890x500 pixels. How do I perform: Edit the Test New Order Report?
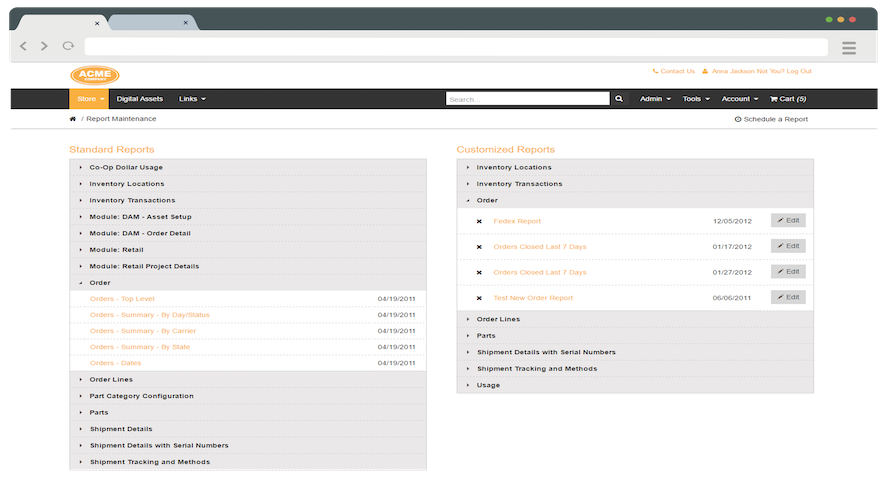[788, 297]
